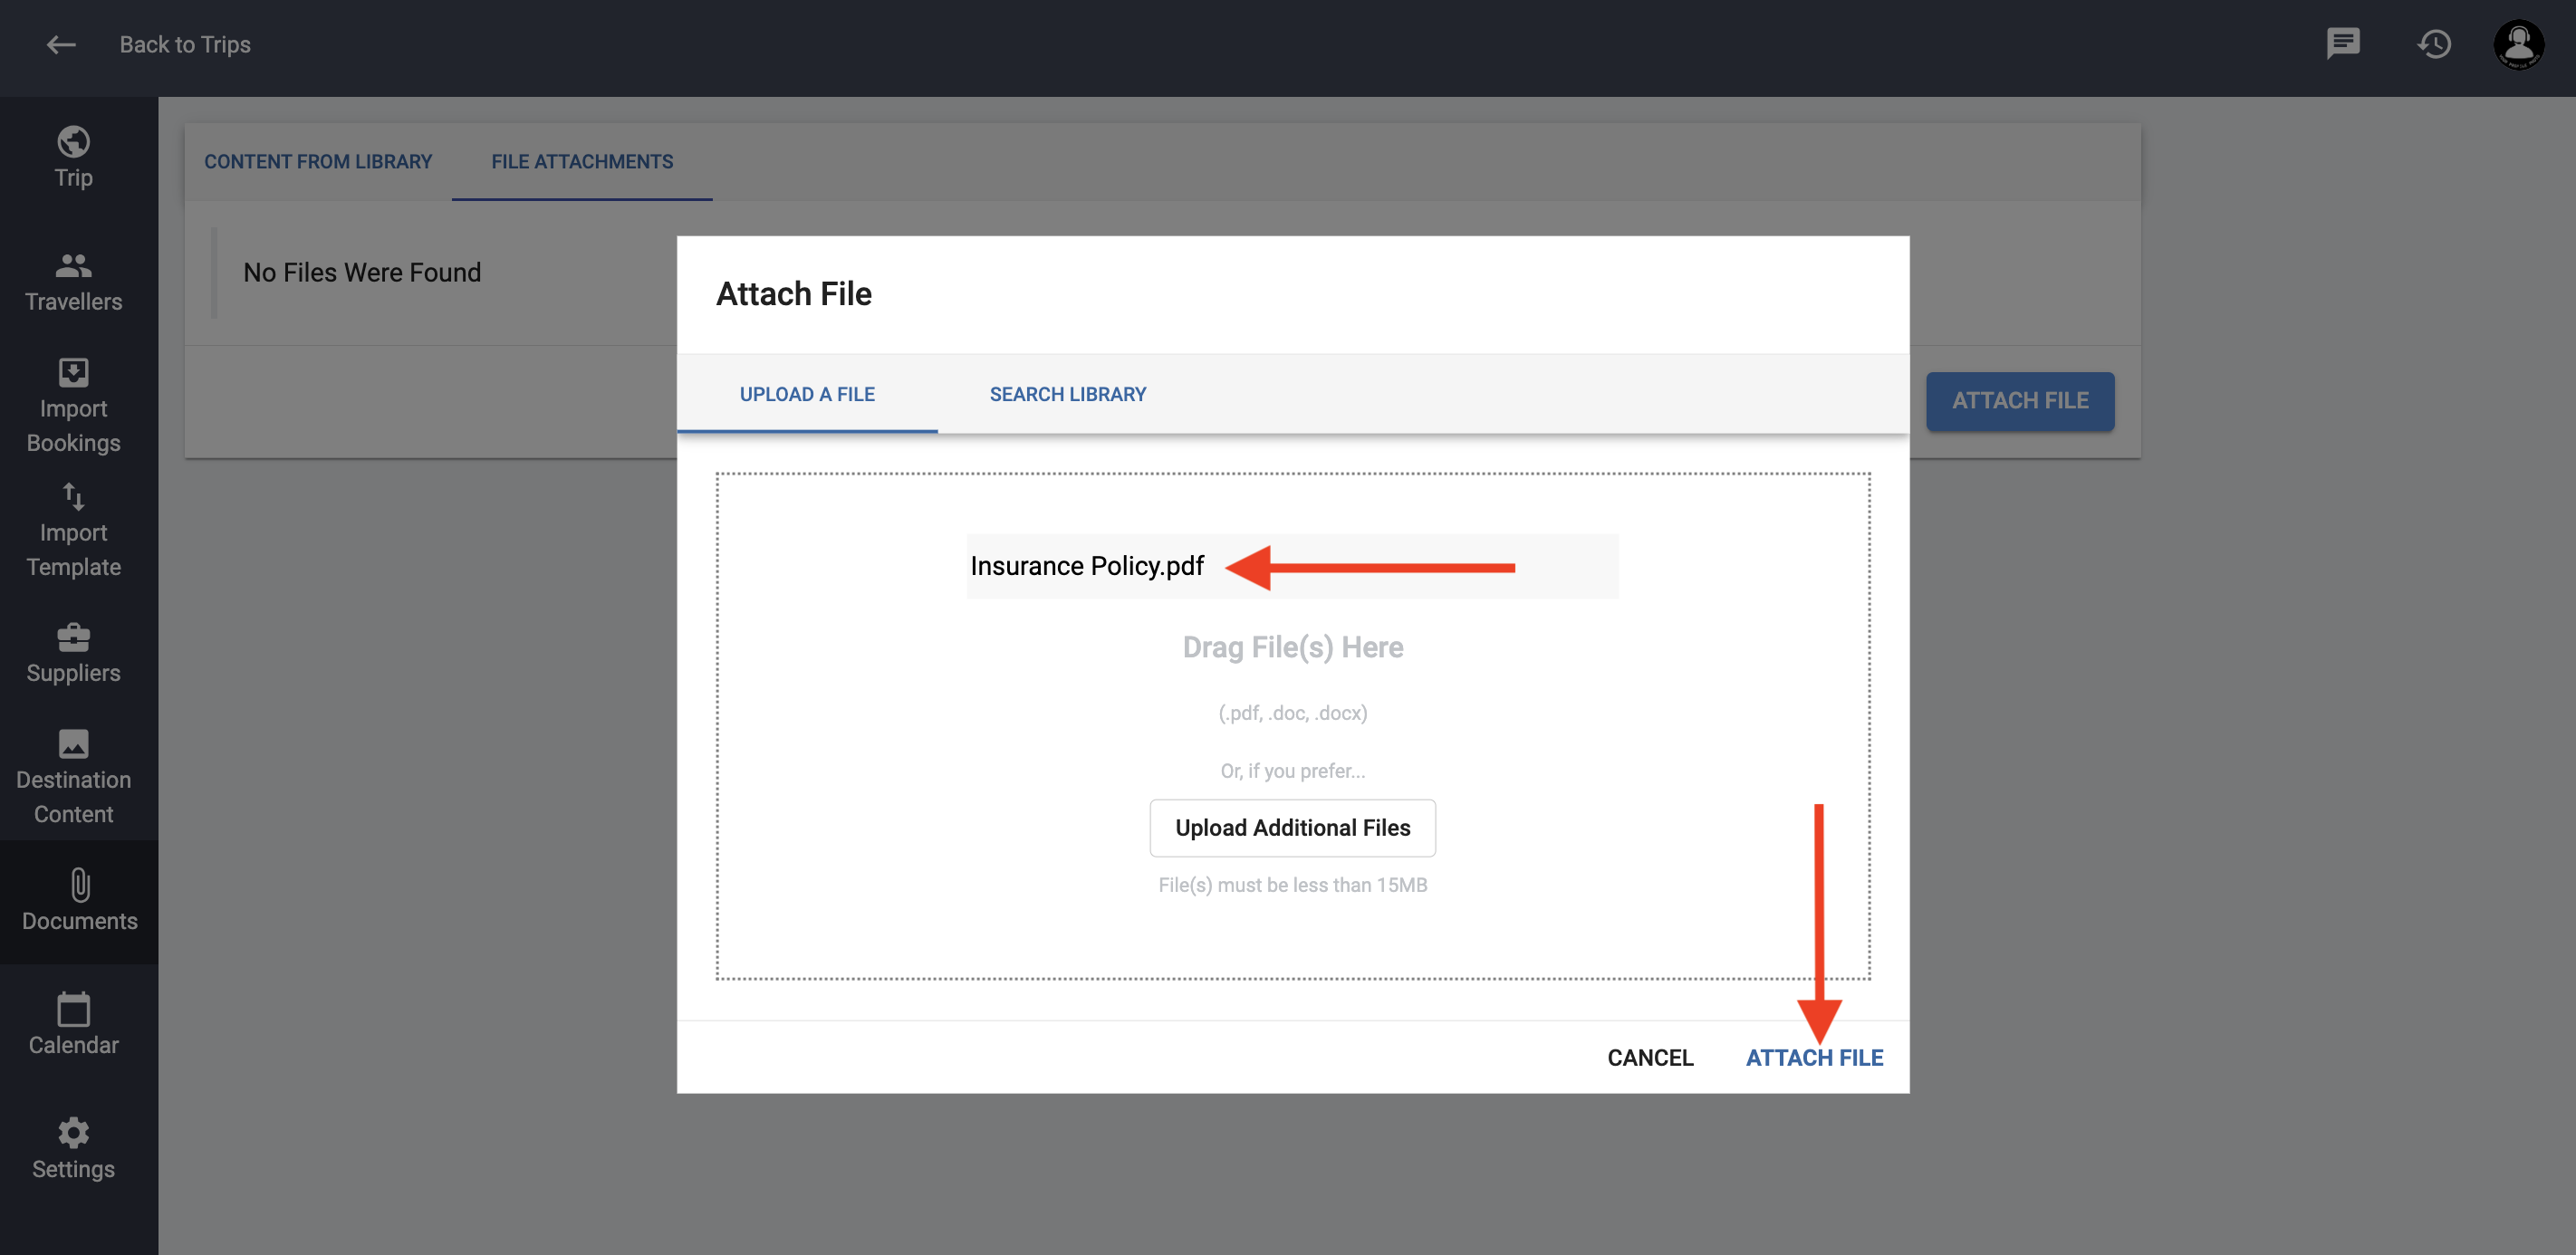
Task: Click the Travellers sidebar label
Action: [x=73, y=302]
